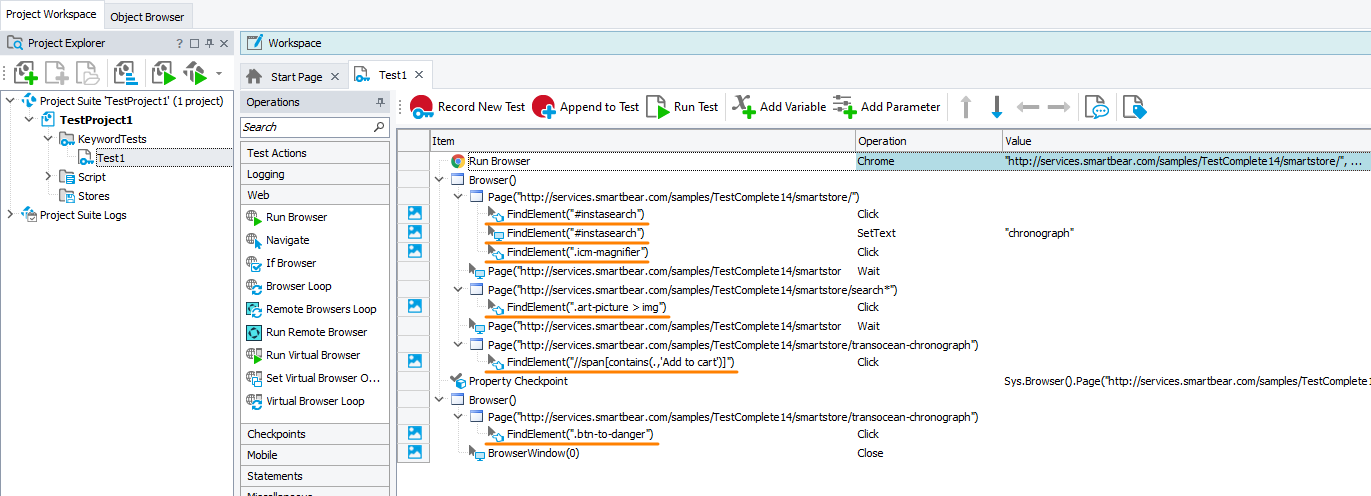Click the Operations search field
1371x496 pixels.
[x=306, y=127]
